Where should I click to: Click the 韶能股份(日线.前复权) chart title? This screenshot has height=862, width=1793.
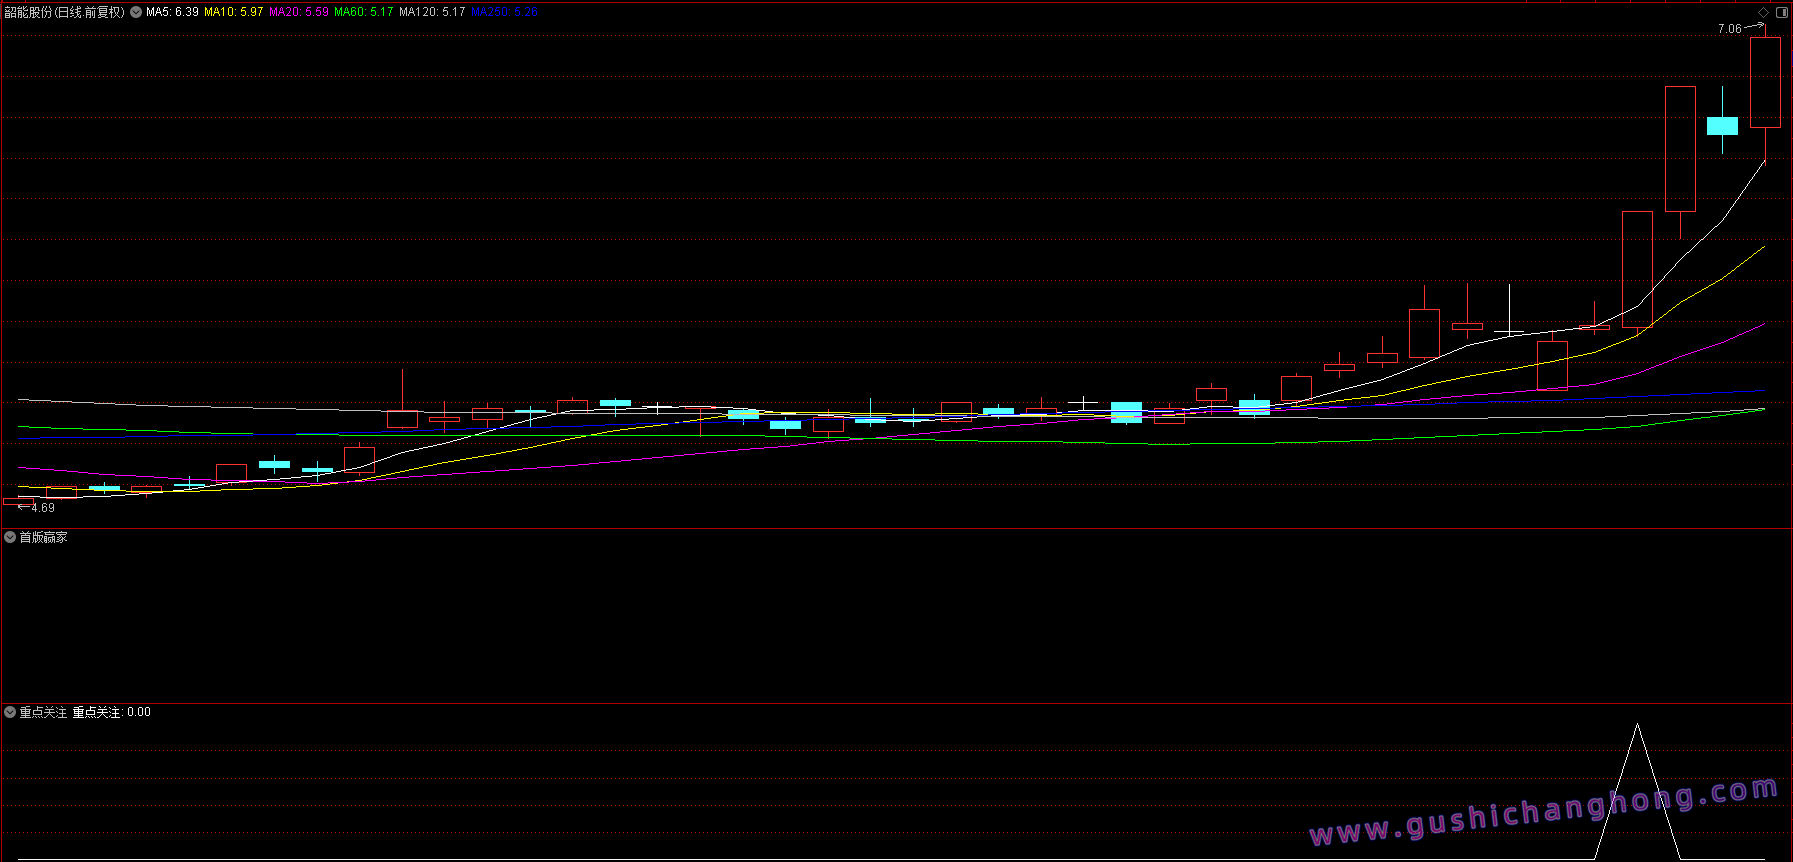[65, 12]
